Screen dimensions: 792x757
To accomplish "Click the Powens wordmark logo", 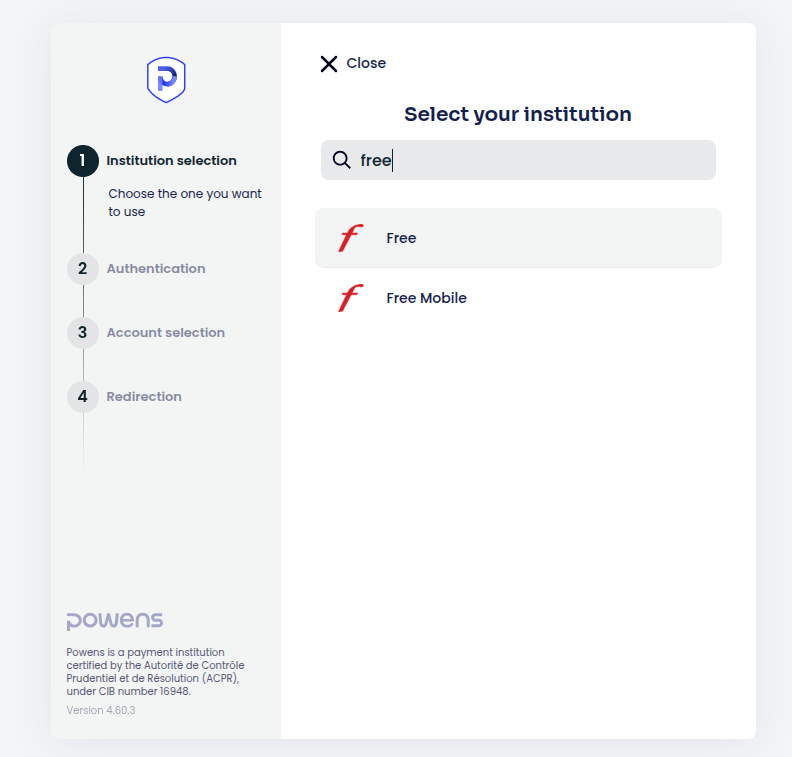I will click(x=114, y=621).
